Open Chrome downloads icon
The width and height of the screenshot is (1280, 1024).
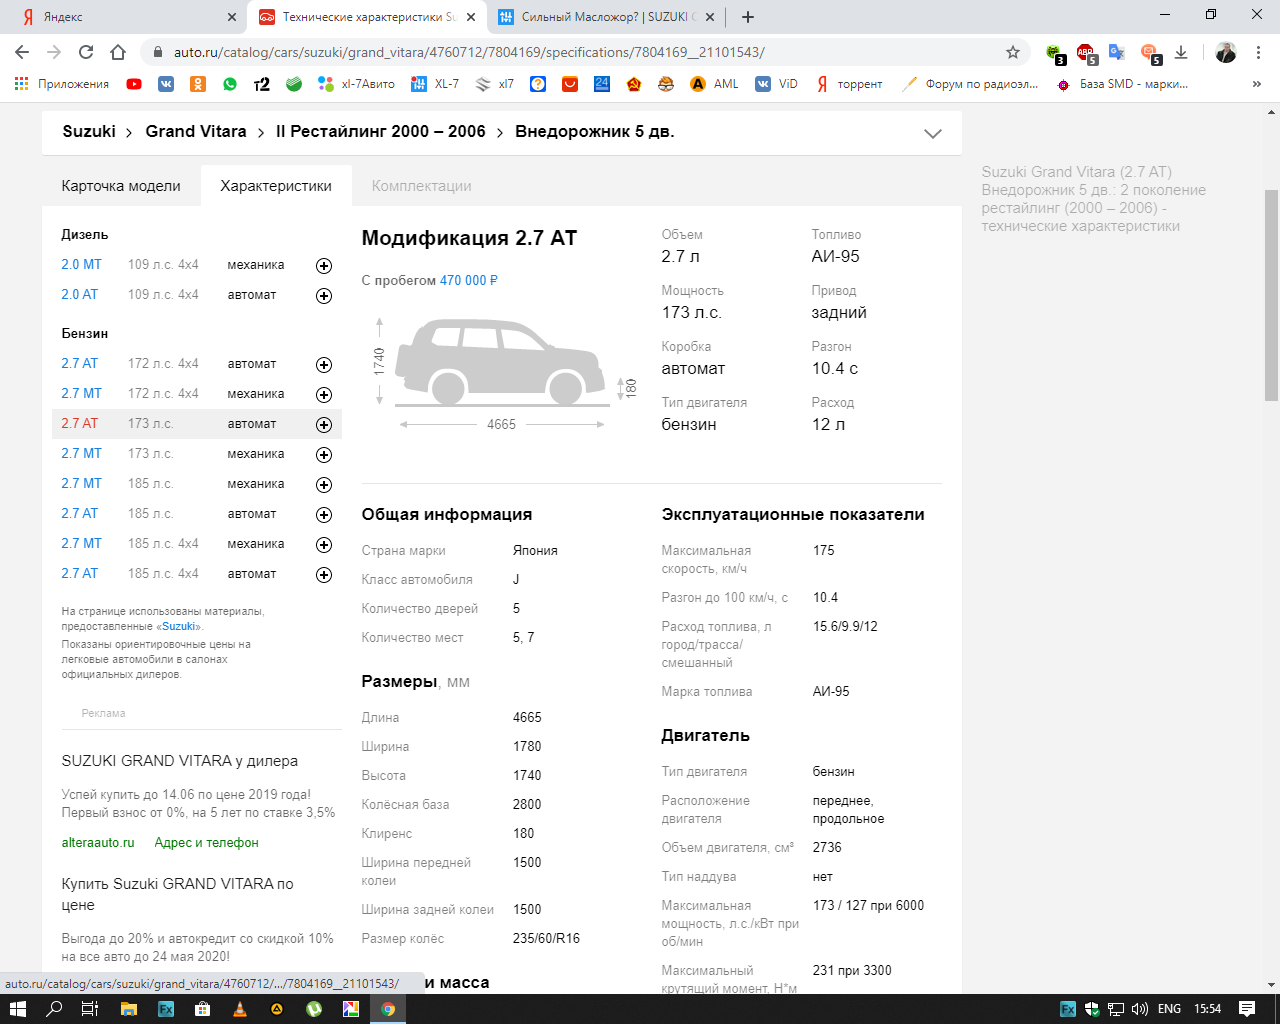pyautogui.click(x=1181, y=52)
